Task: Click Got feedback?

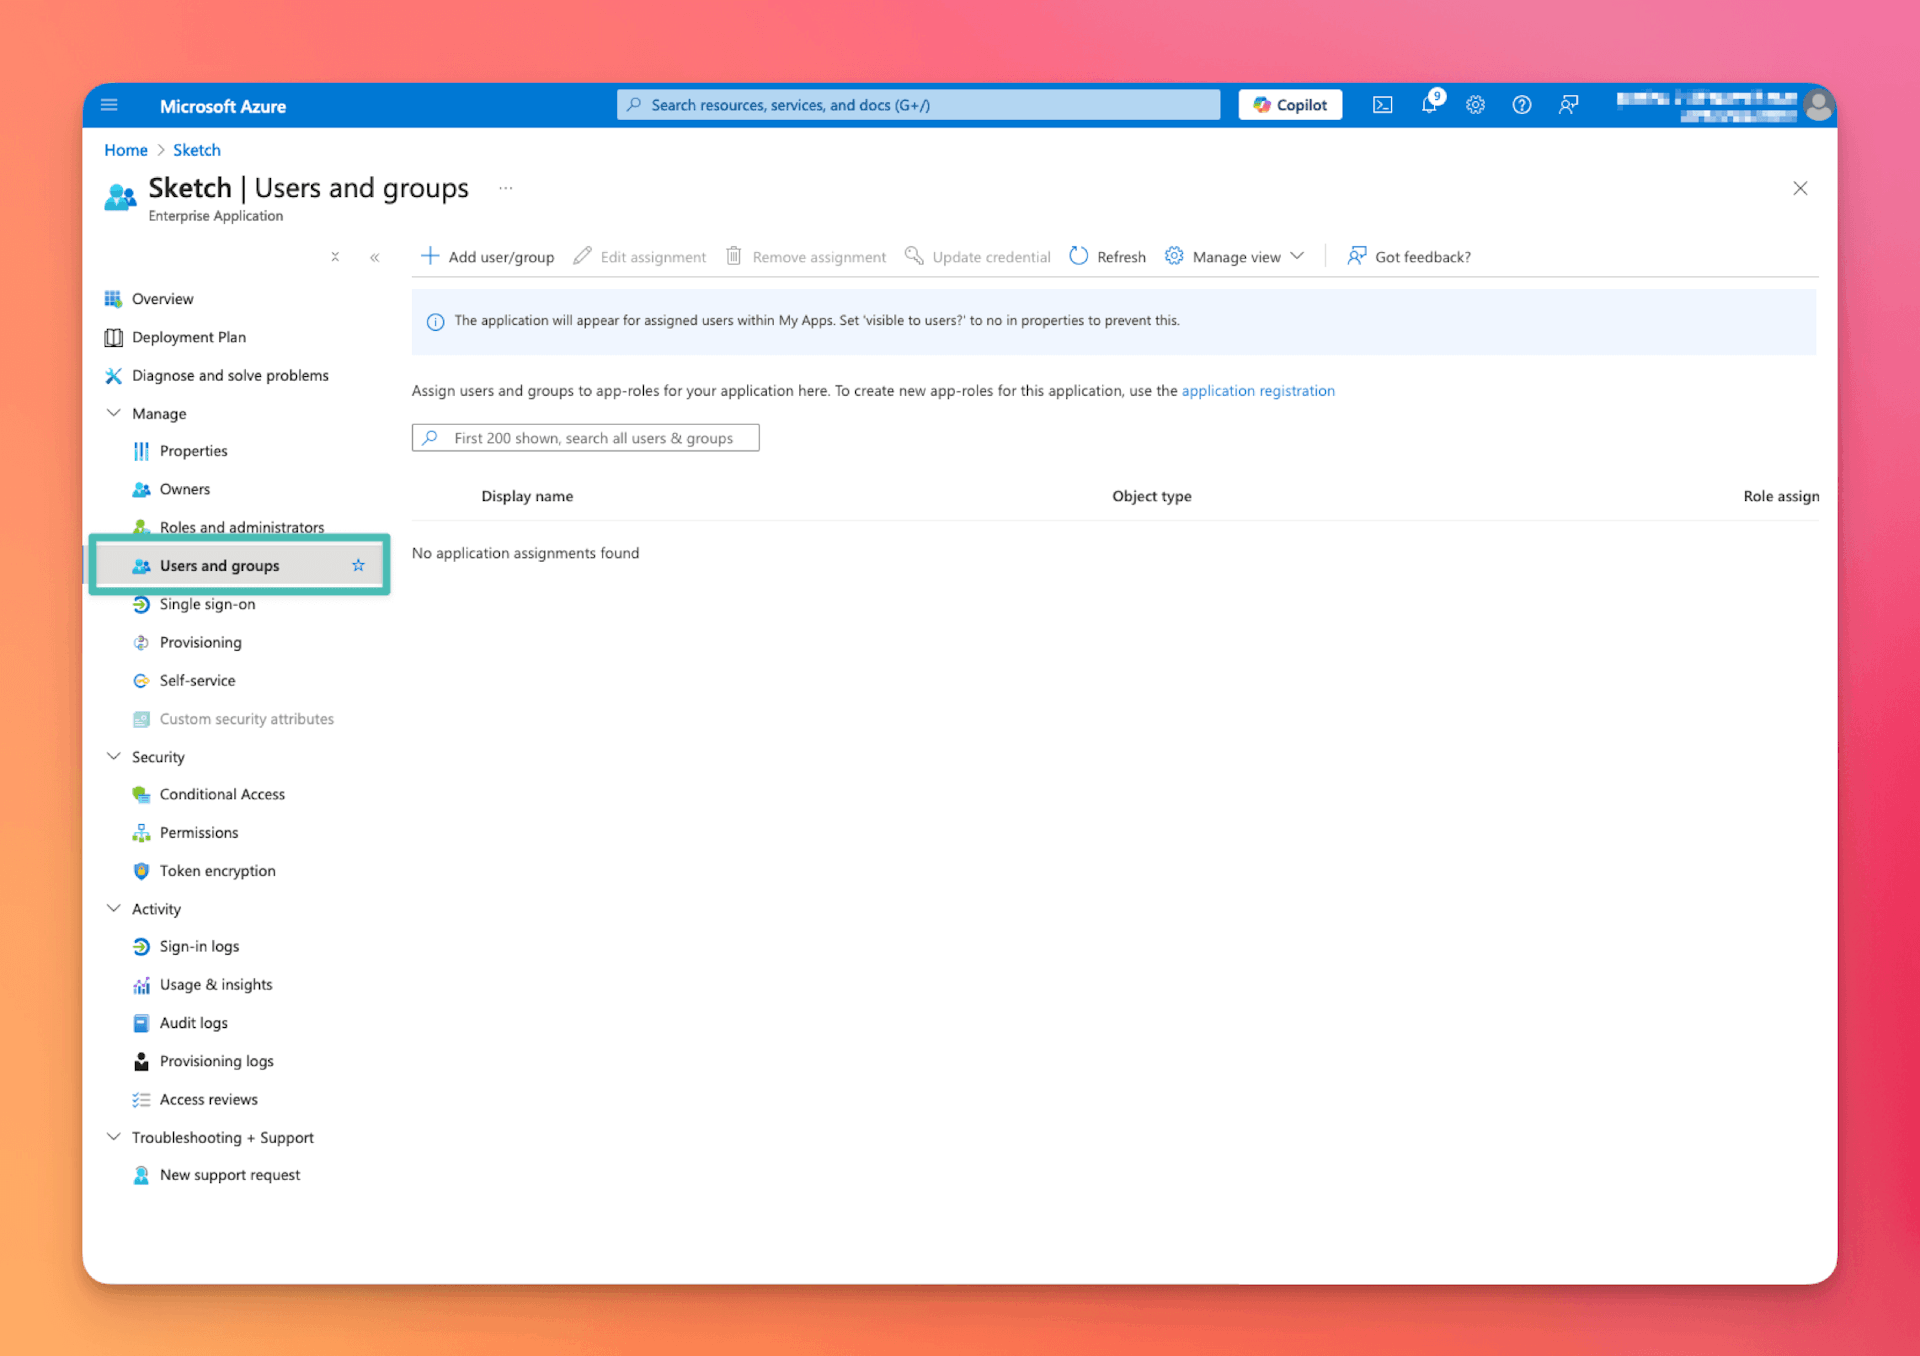Action: pyautogui.click(x=1408, y=257)
